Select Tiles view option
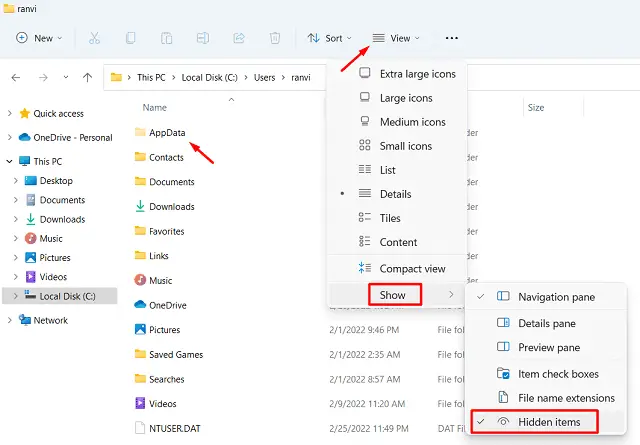This screenshot has height=445, width=640. [x=397, y=218]
